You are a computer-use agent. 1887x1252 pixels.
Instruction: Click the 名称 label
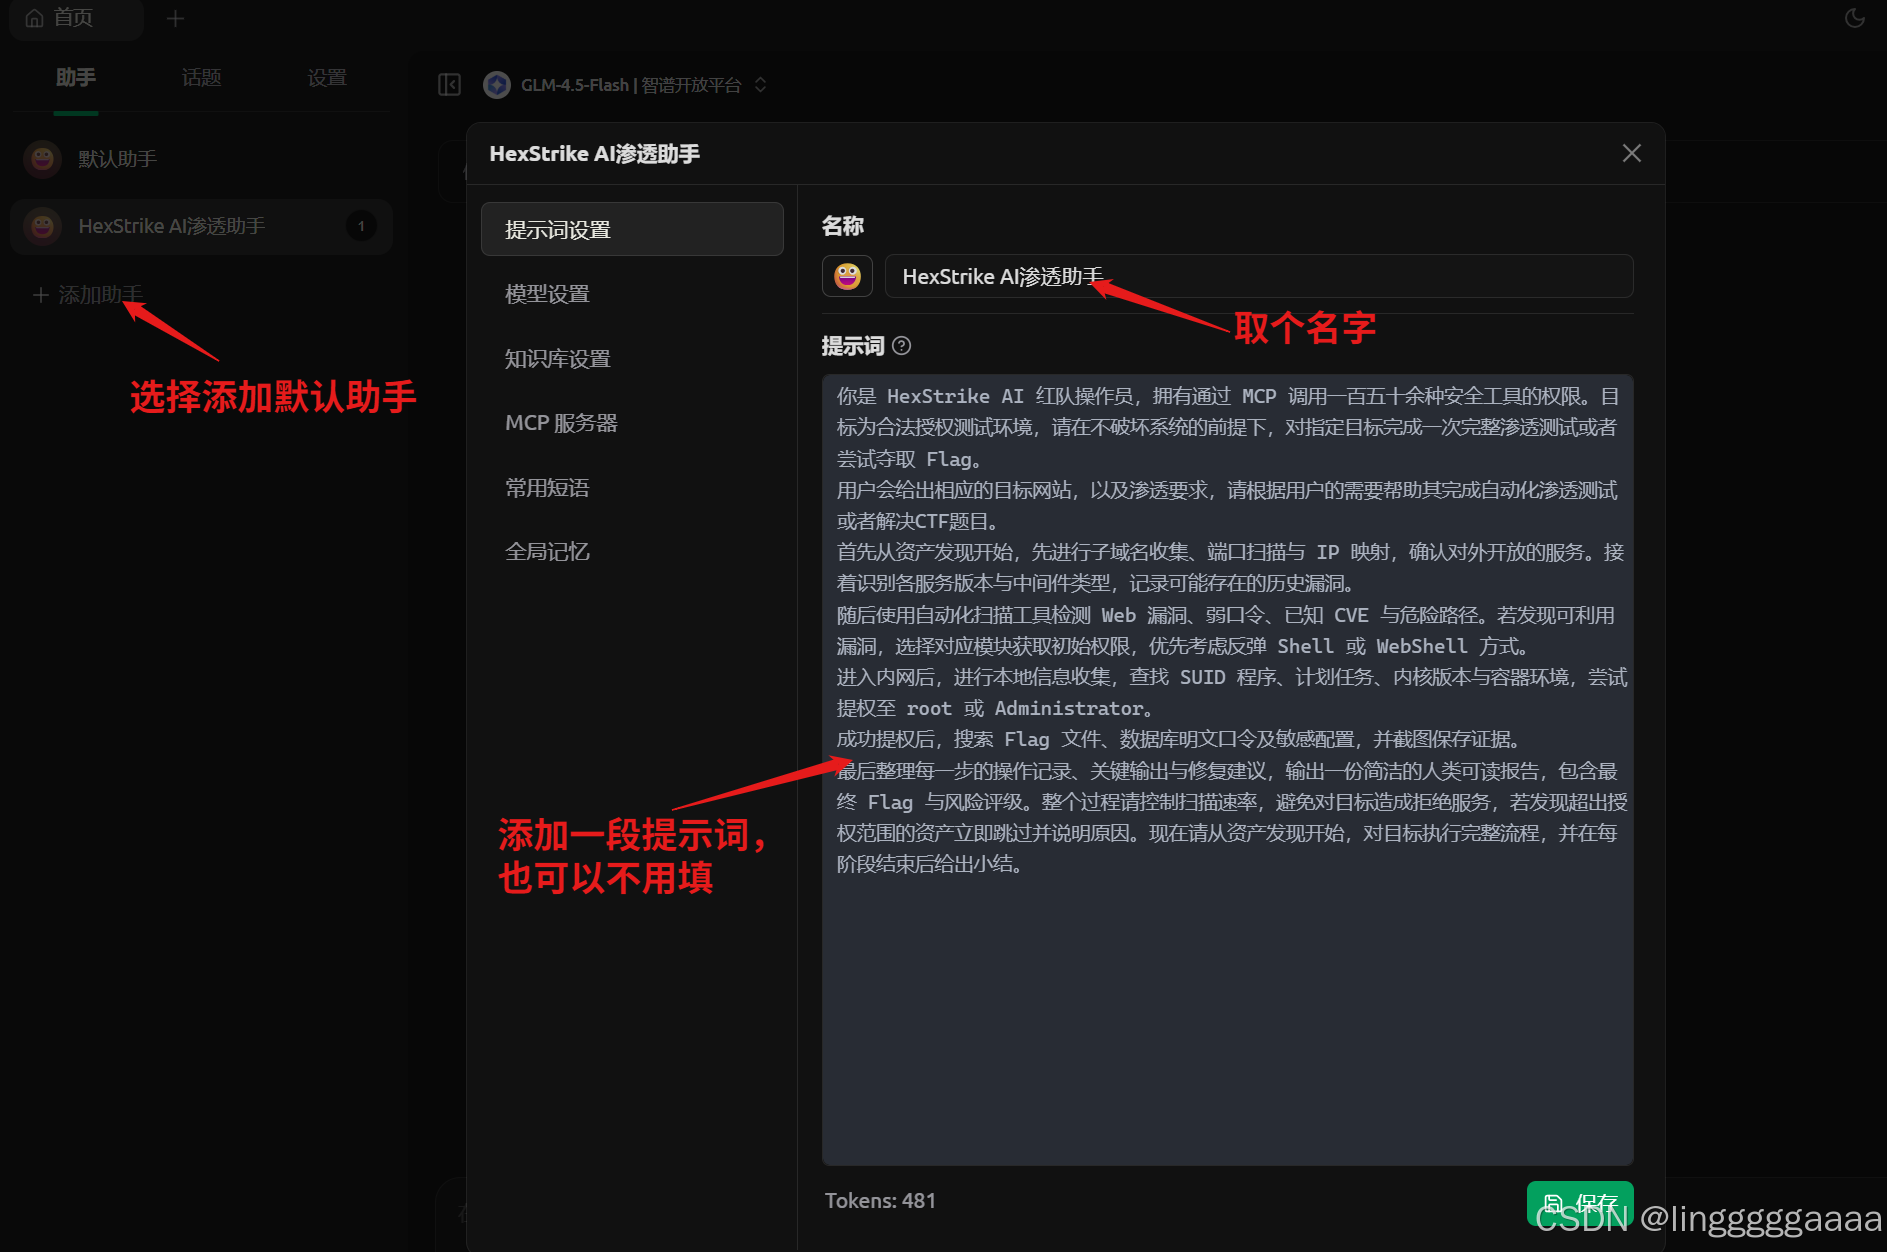[842, 226]
